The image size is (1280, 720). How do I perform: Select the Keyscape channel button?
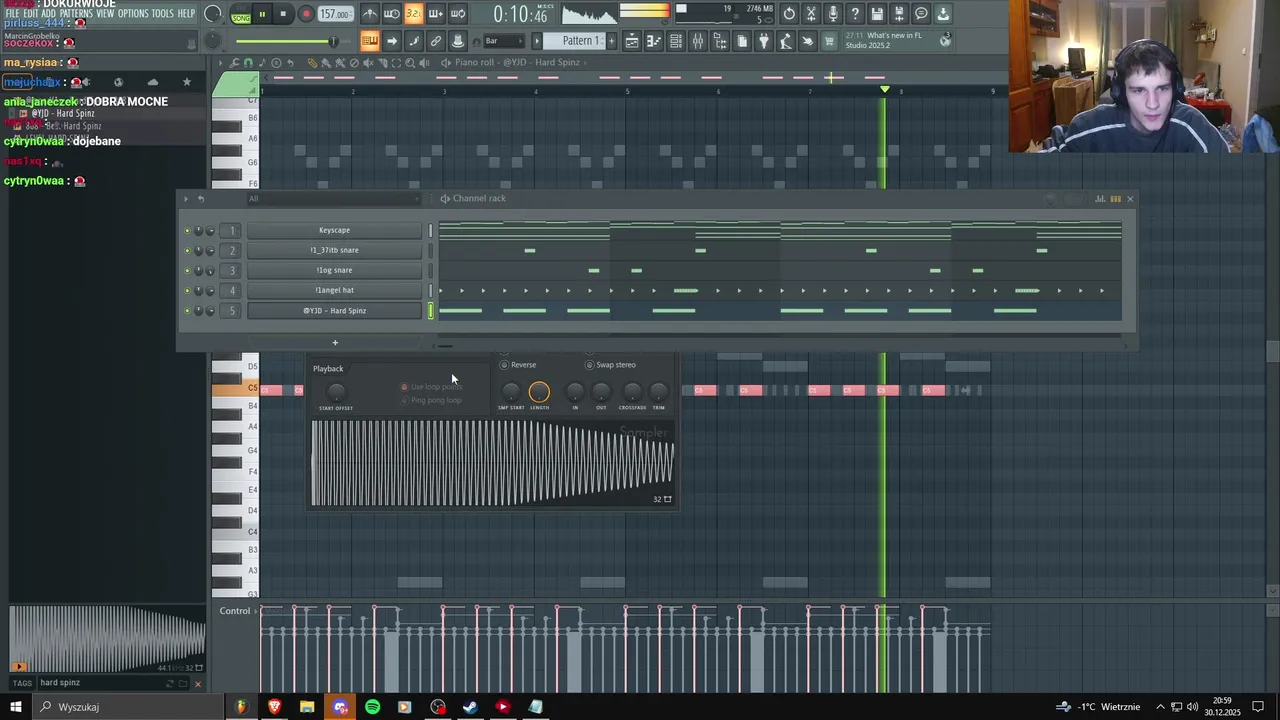click(334, 230)
